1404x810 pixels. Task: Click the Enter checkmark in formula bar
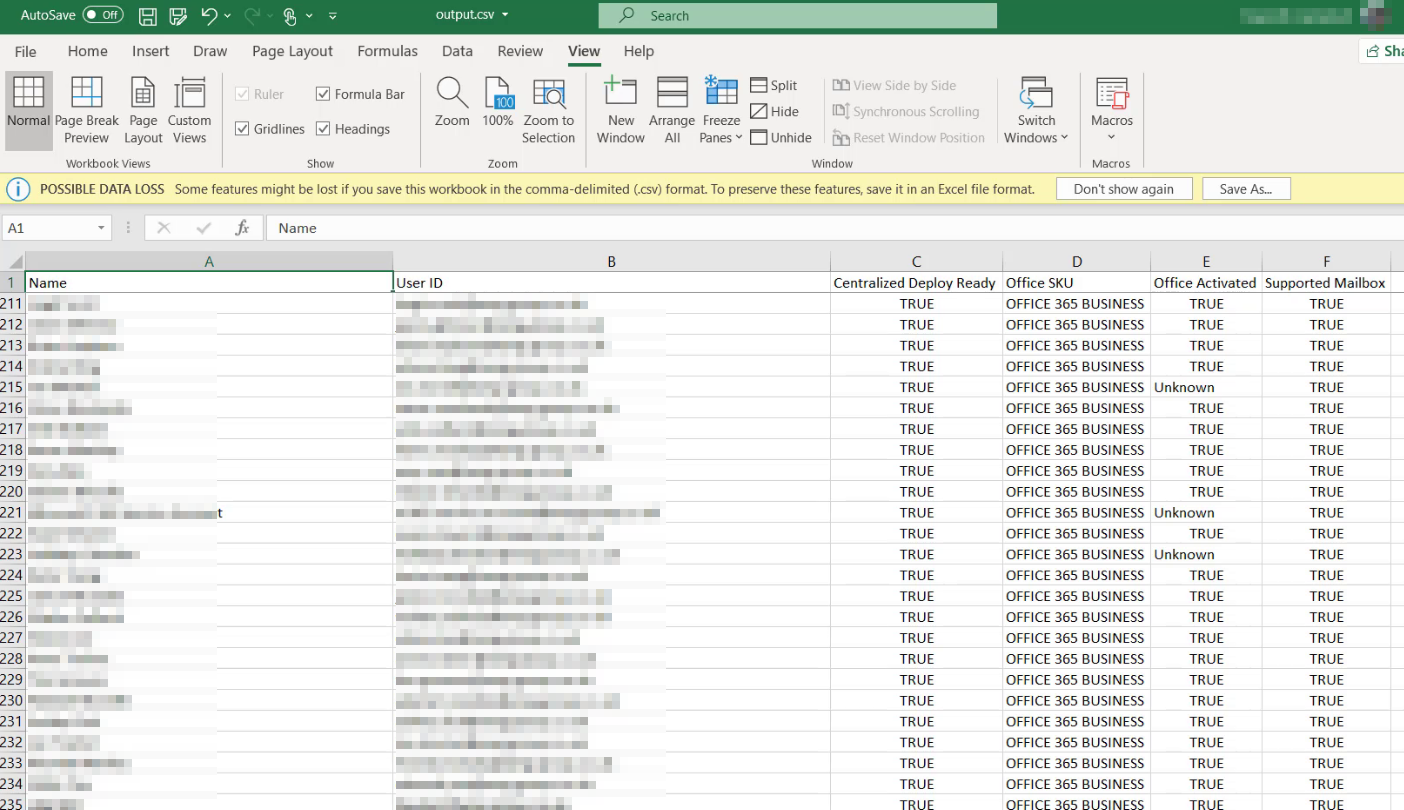[x=204, y=228]
